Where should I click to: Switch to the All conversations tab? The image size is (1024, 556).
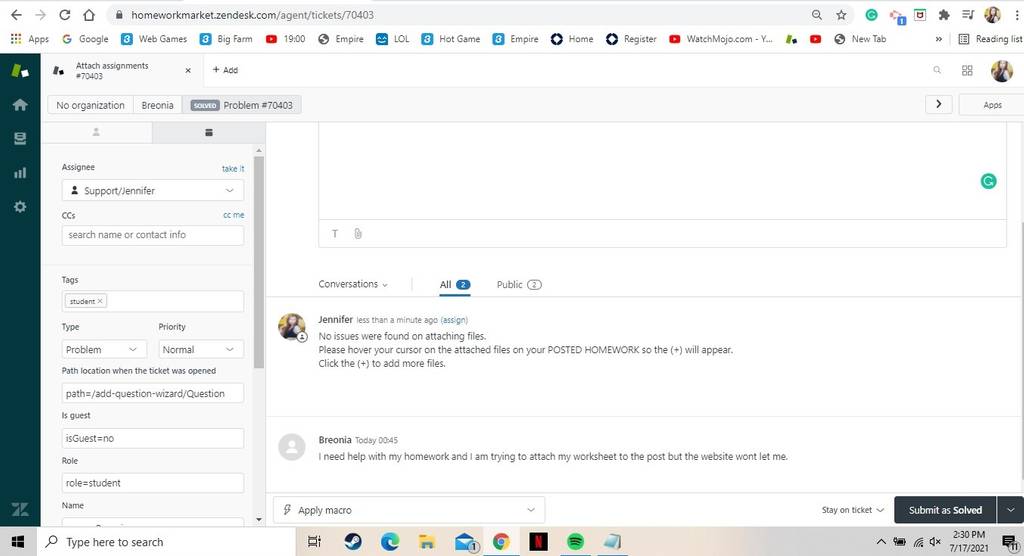click(455, 285)
